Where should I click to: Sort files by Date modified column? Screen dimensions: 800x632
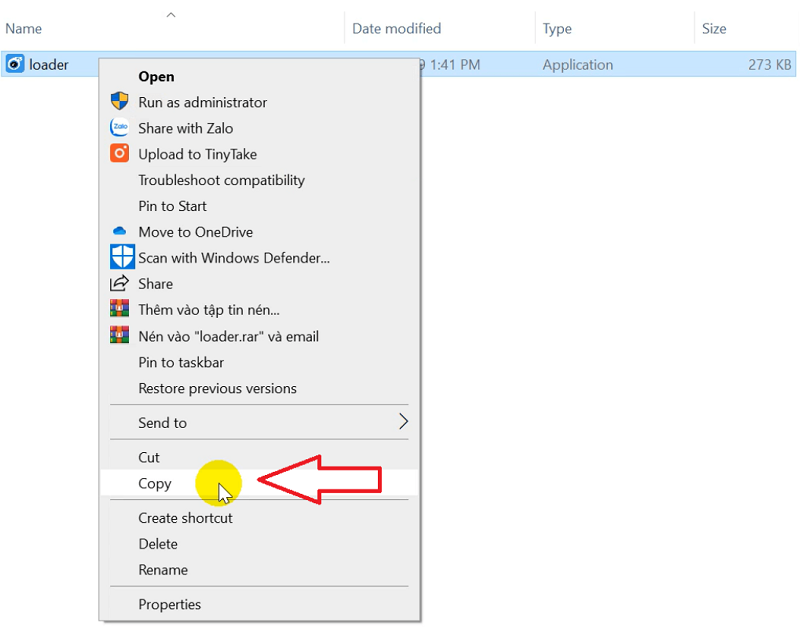(x=397, y=29)
